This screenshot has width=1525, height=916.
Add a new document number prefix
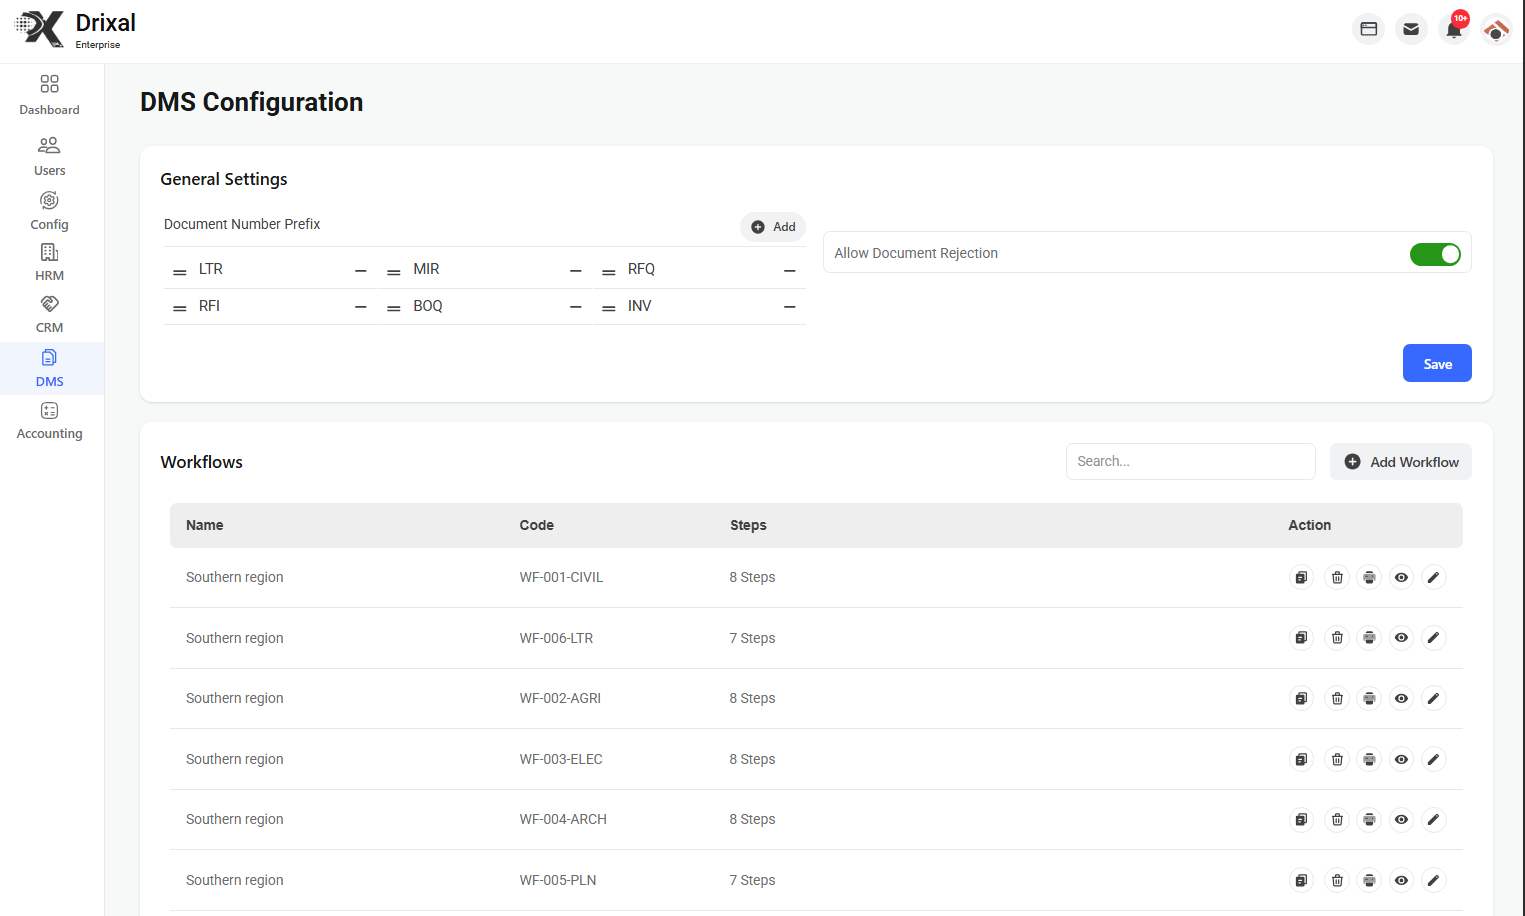(773, 227)
